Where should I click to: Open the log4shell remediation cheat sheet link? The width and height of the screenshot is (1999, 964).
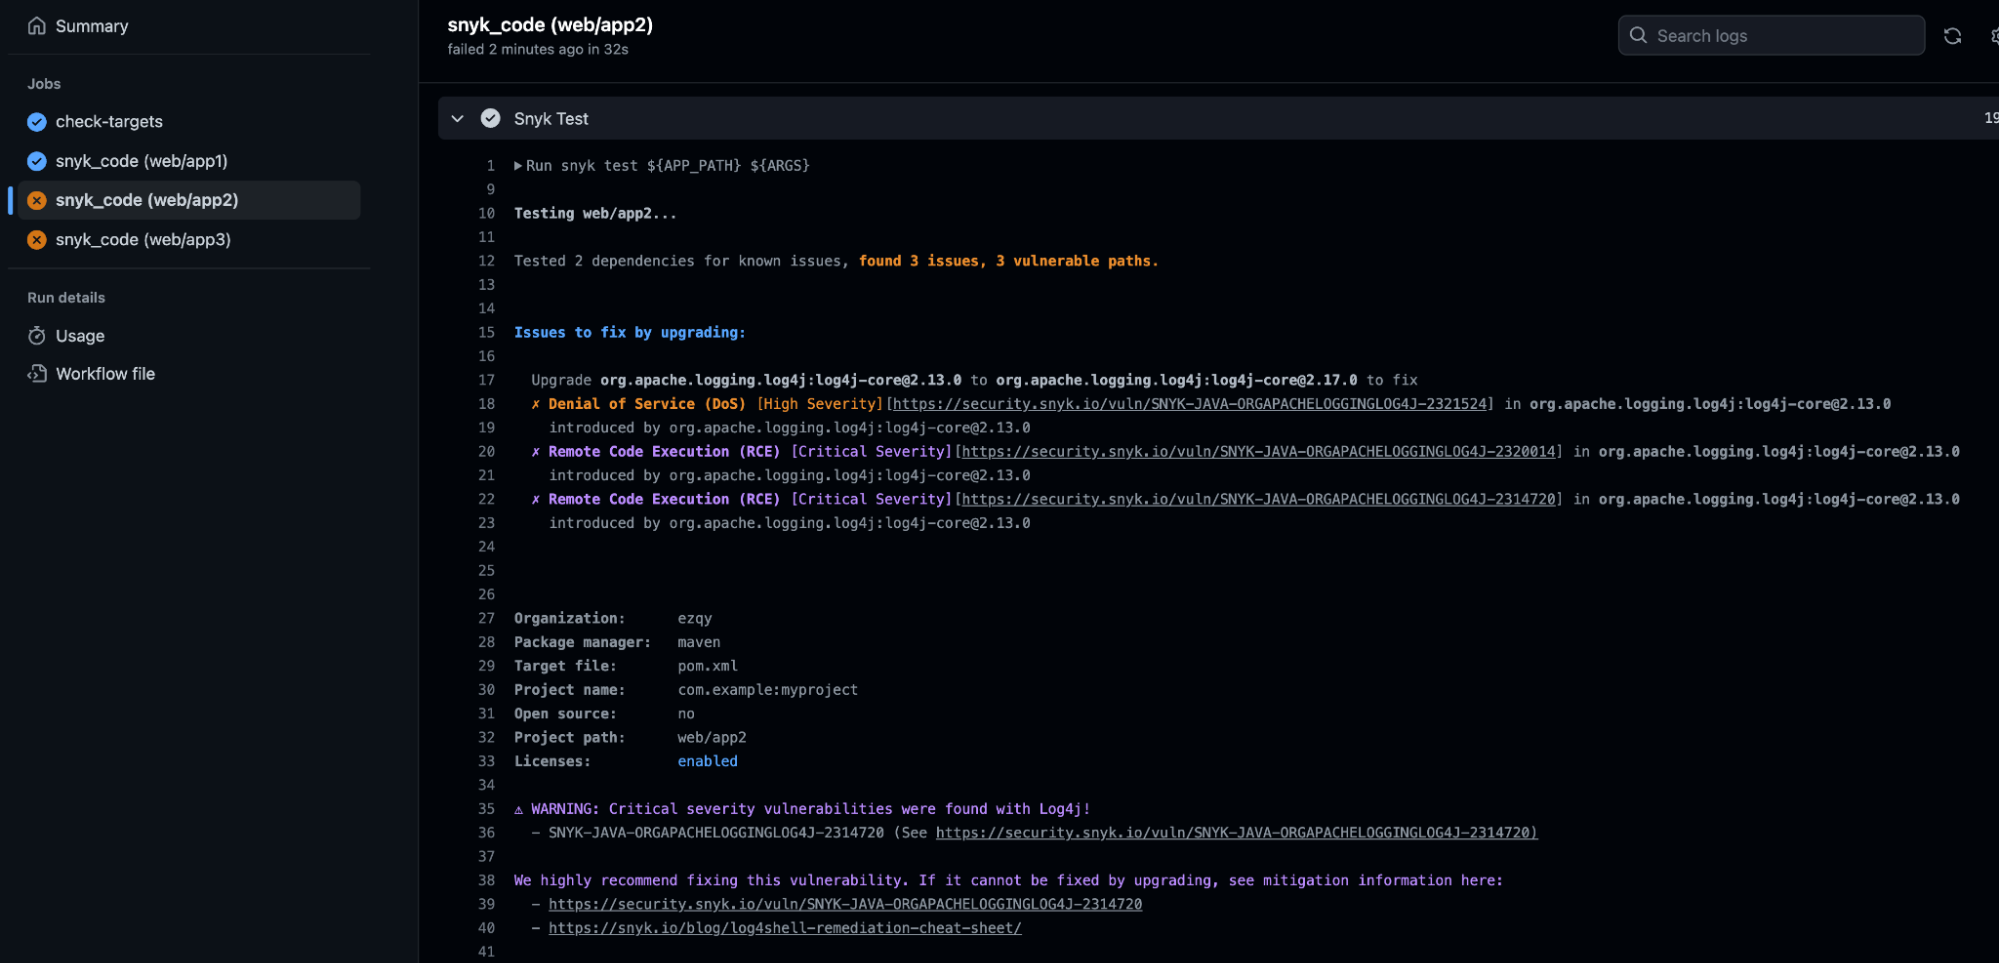785,929
